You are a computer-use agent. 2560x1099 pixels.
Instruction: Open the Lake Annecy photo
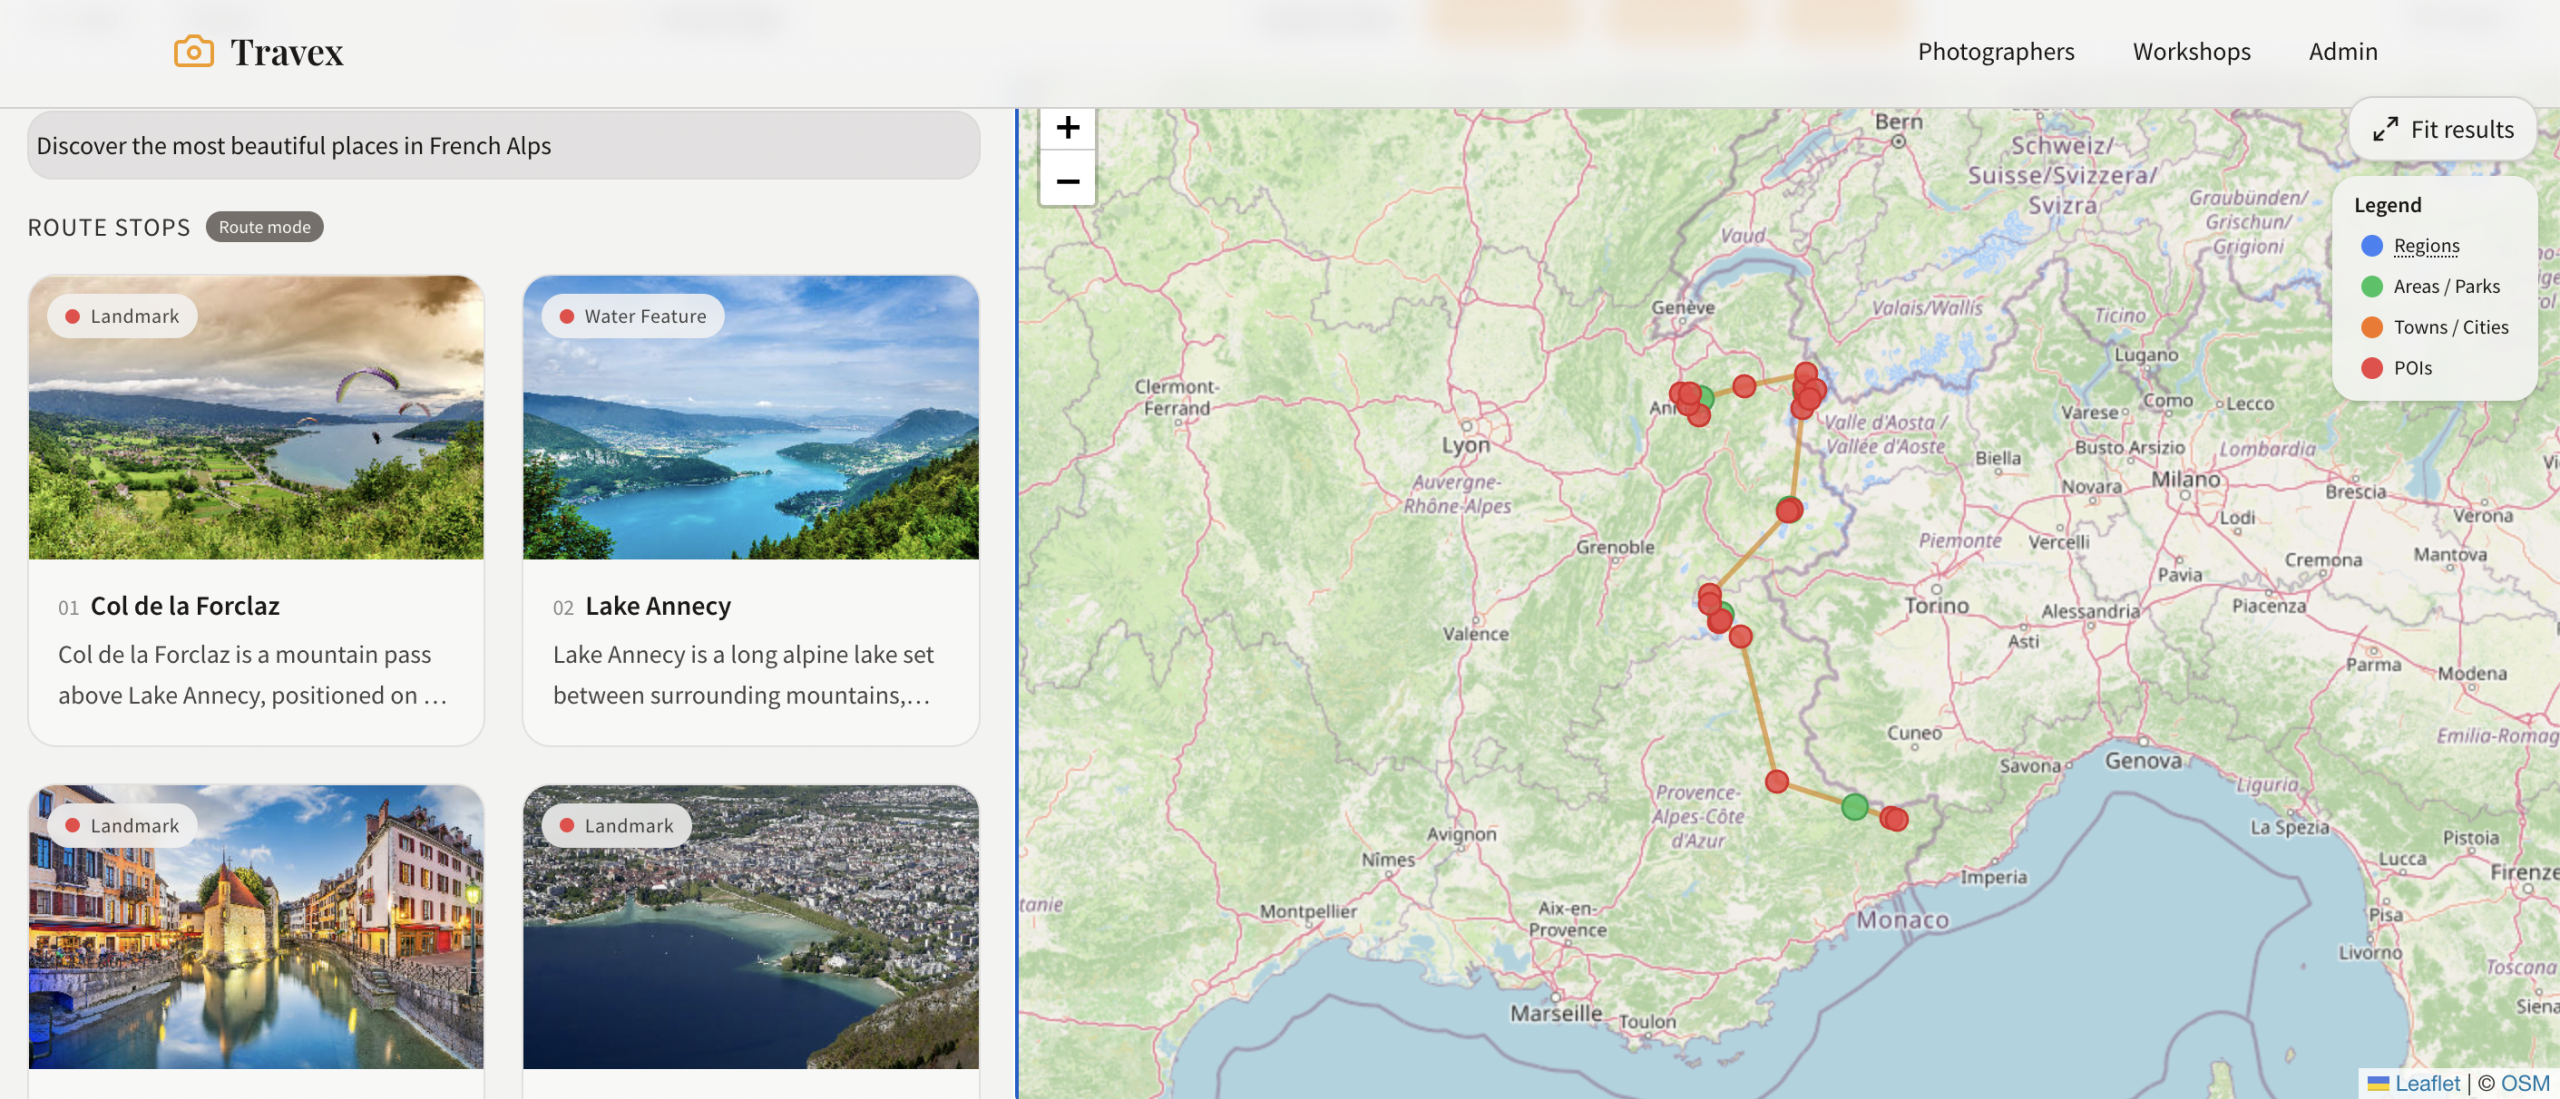click(x=750, y=418)
